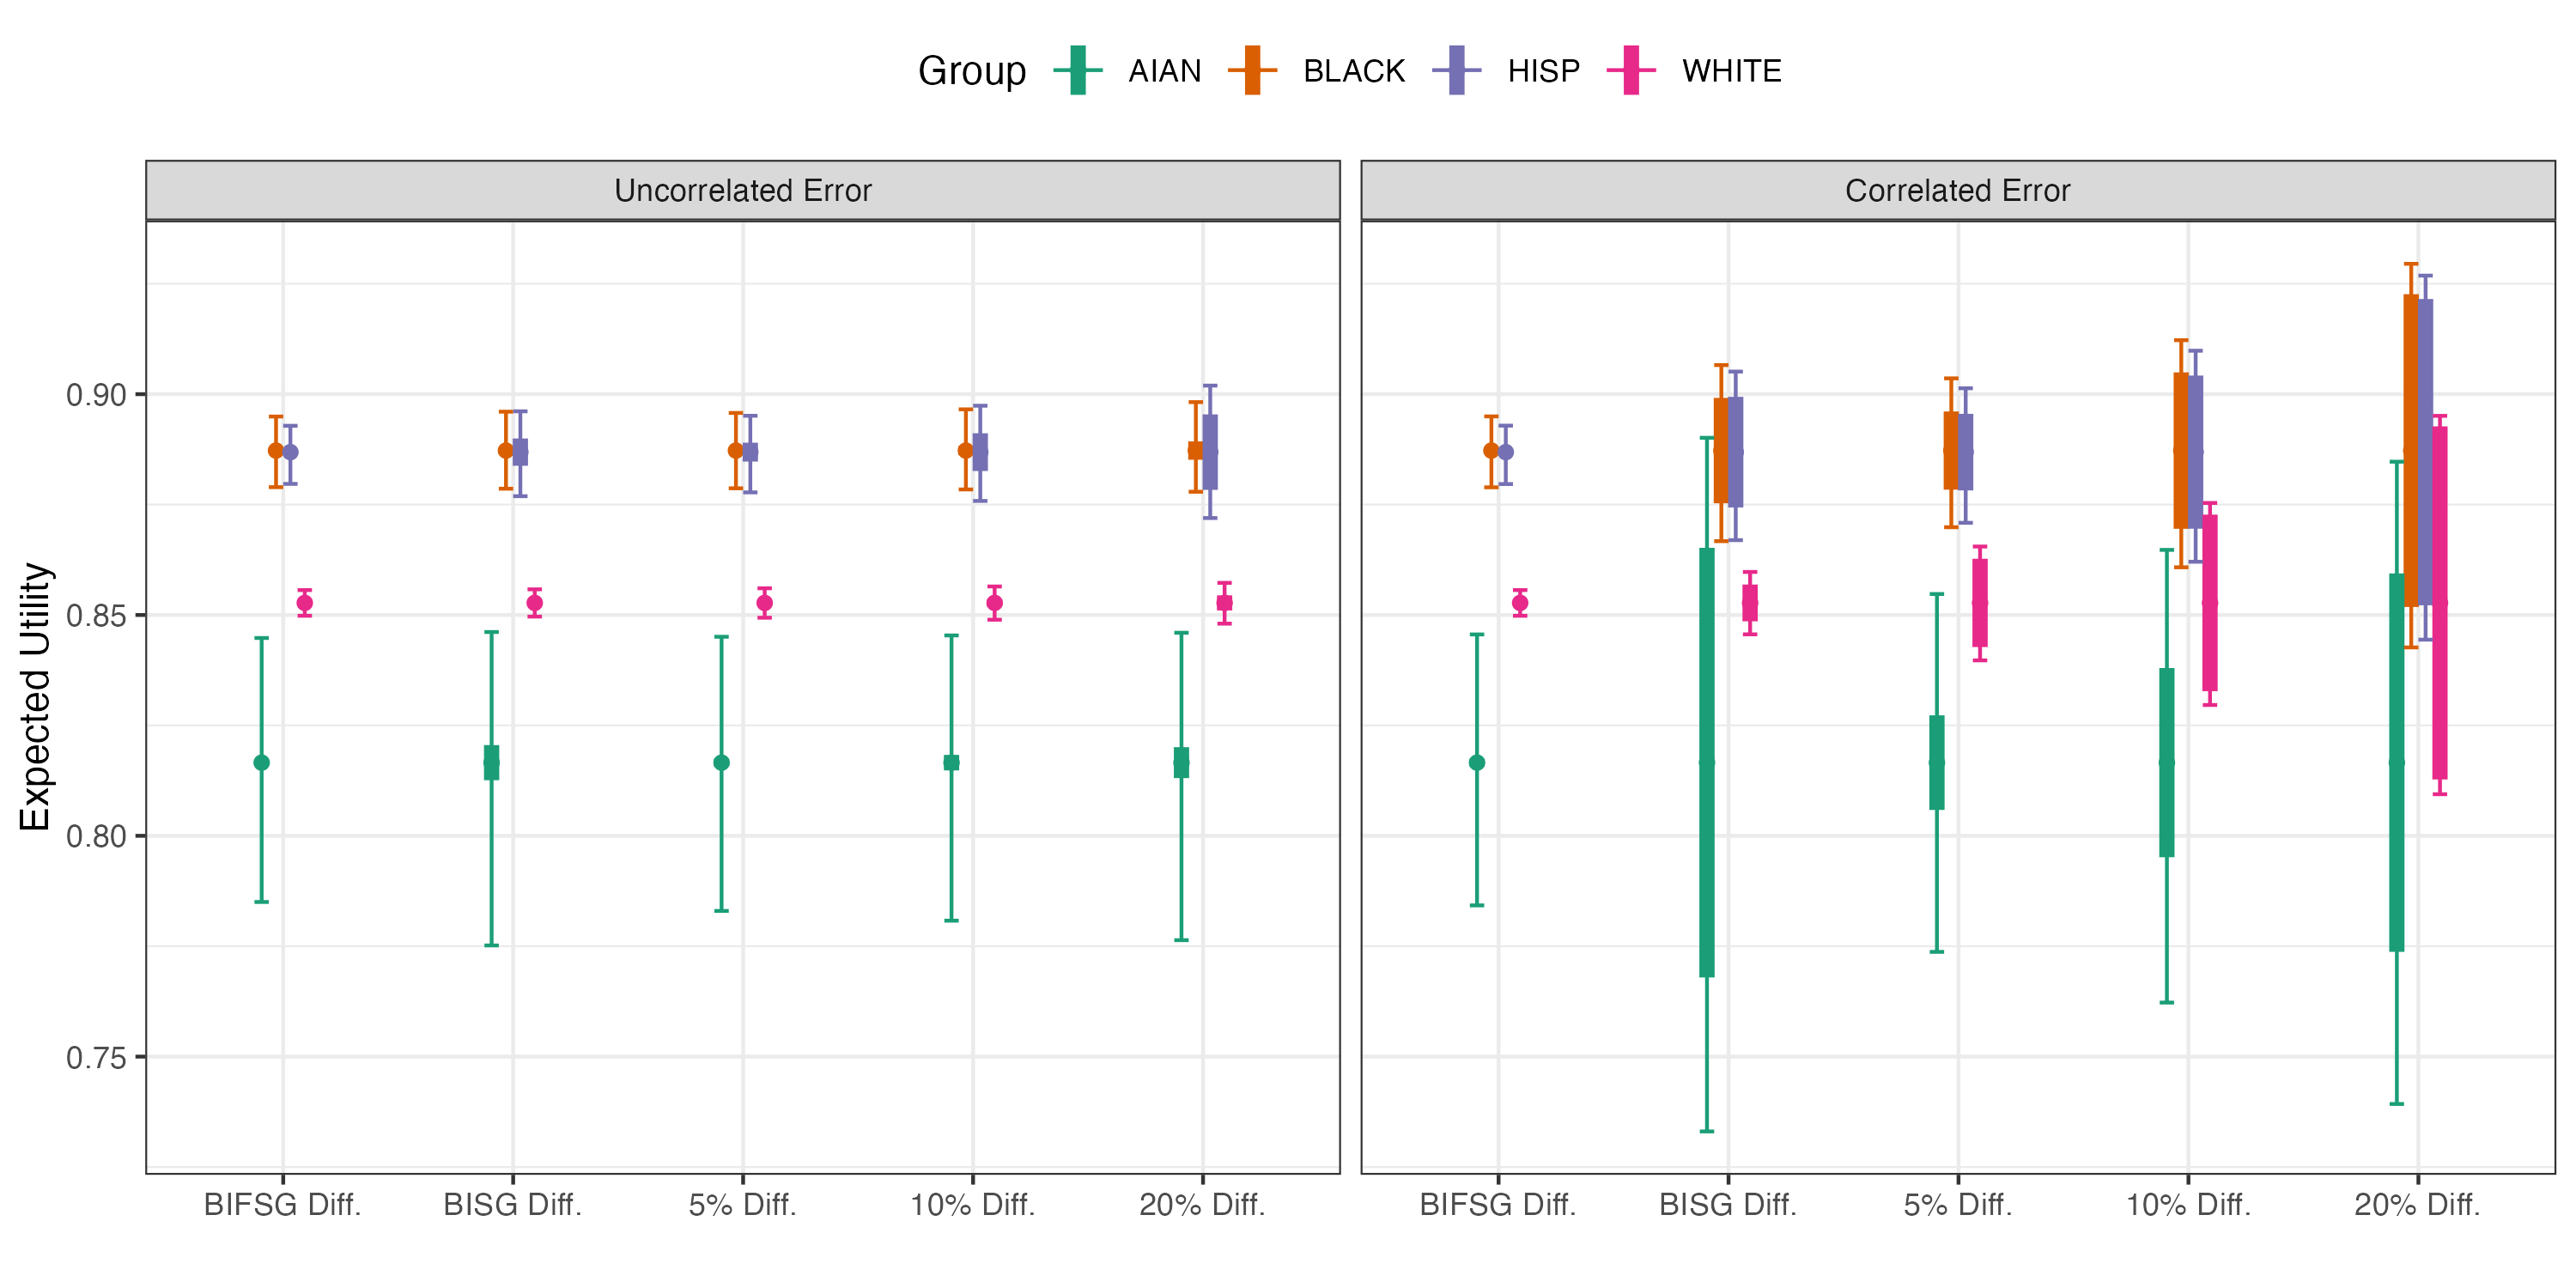Click the BLACK orange legend swatch
The image size is (2576, 1288).
point(1252,71)
